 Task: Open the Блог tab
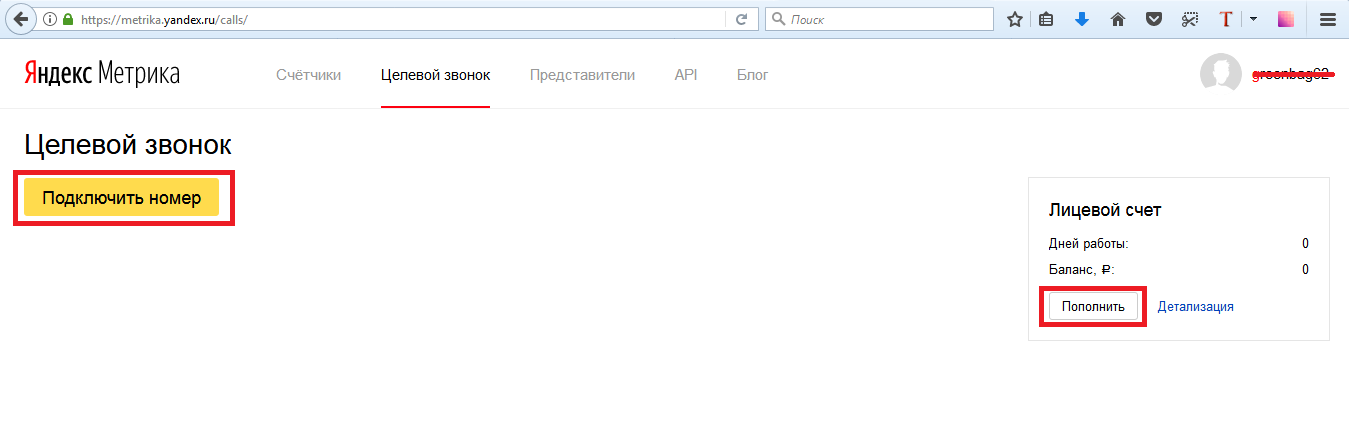tap(753, 75)
